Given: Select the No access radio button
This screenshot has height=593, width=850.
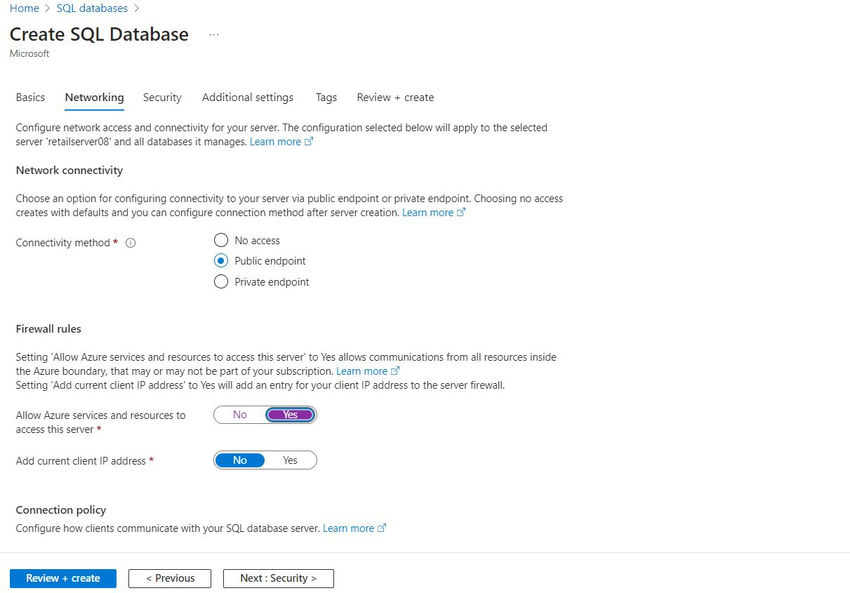Looking at the screenshot, I should pos(221,241).
